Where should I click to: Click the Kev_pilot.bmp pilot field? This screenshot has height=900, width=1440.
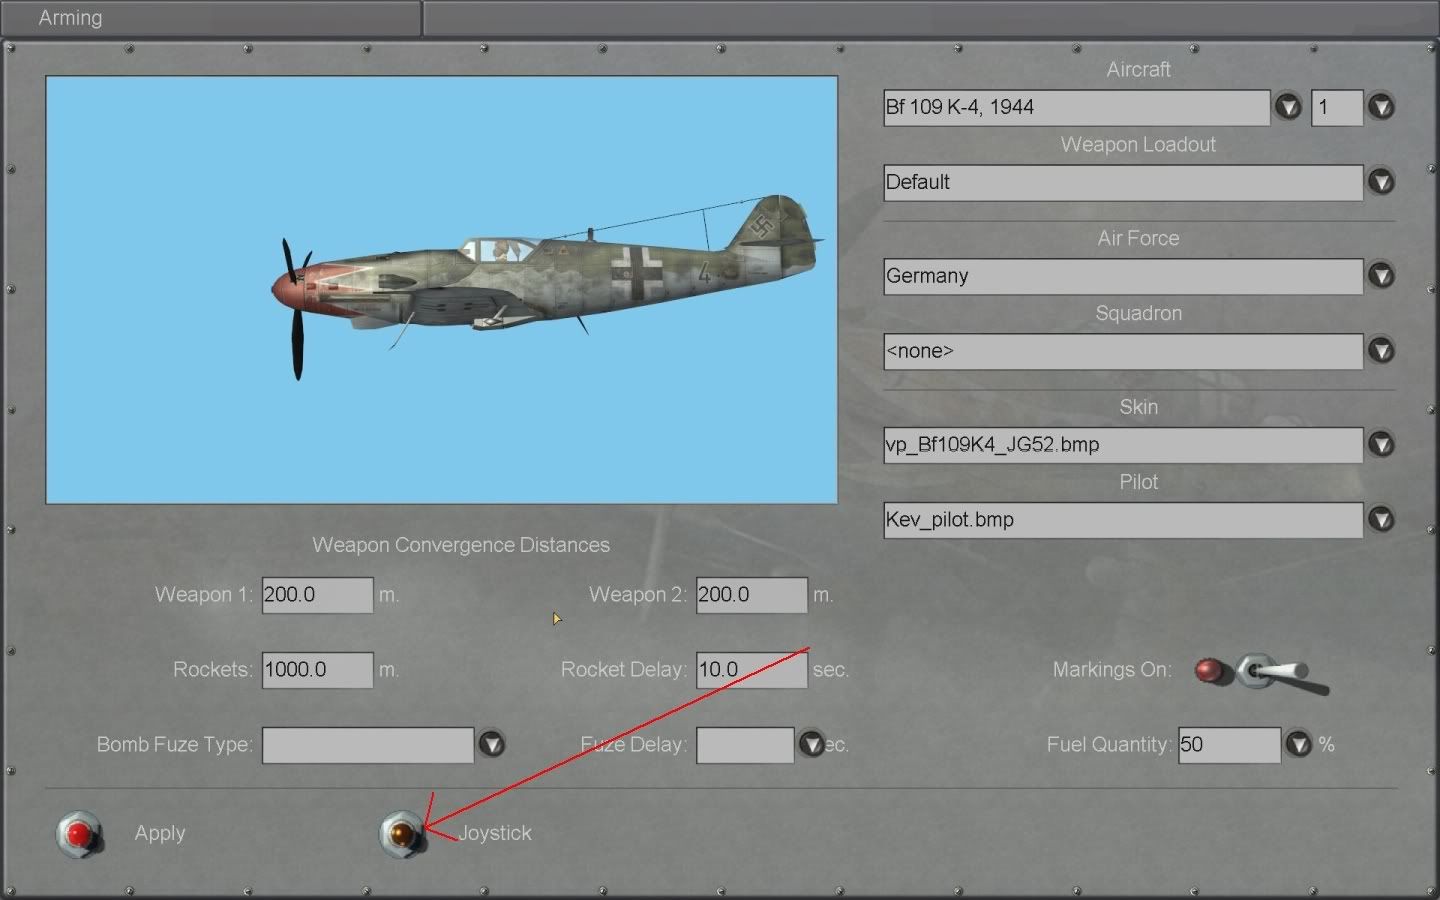(1123, 520)
